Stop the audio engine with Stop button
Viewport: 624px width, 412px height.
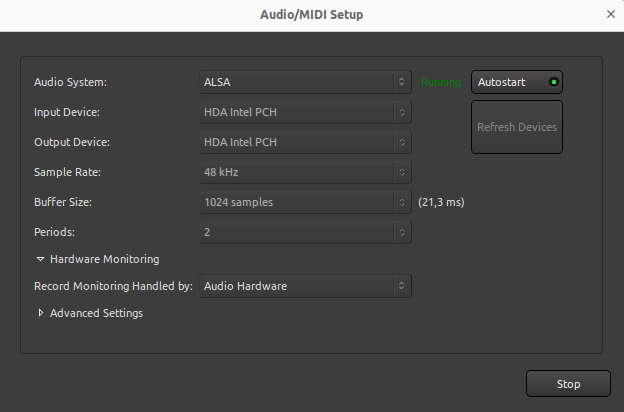(x=568, y=384)
